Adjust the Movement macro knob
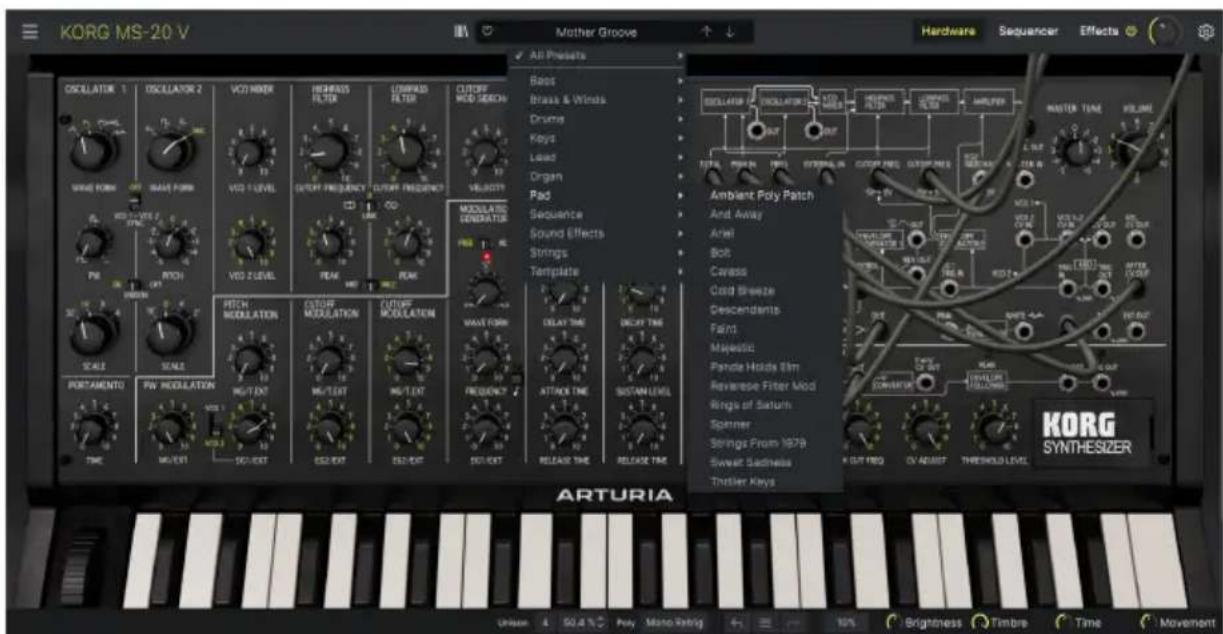The width and height of the screenshot is (1223, 634). [x=1148, y=623]
